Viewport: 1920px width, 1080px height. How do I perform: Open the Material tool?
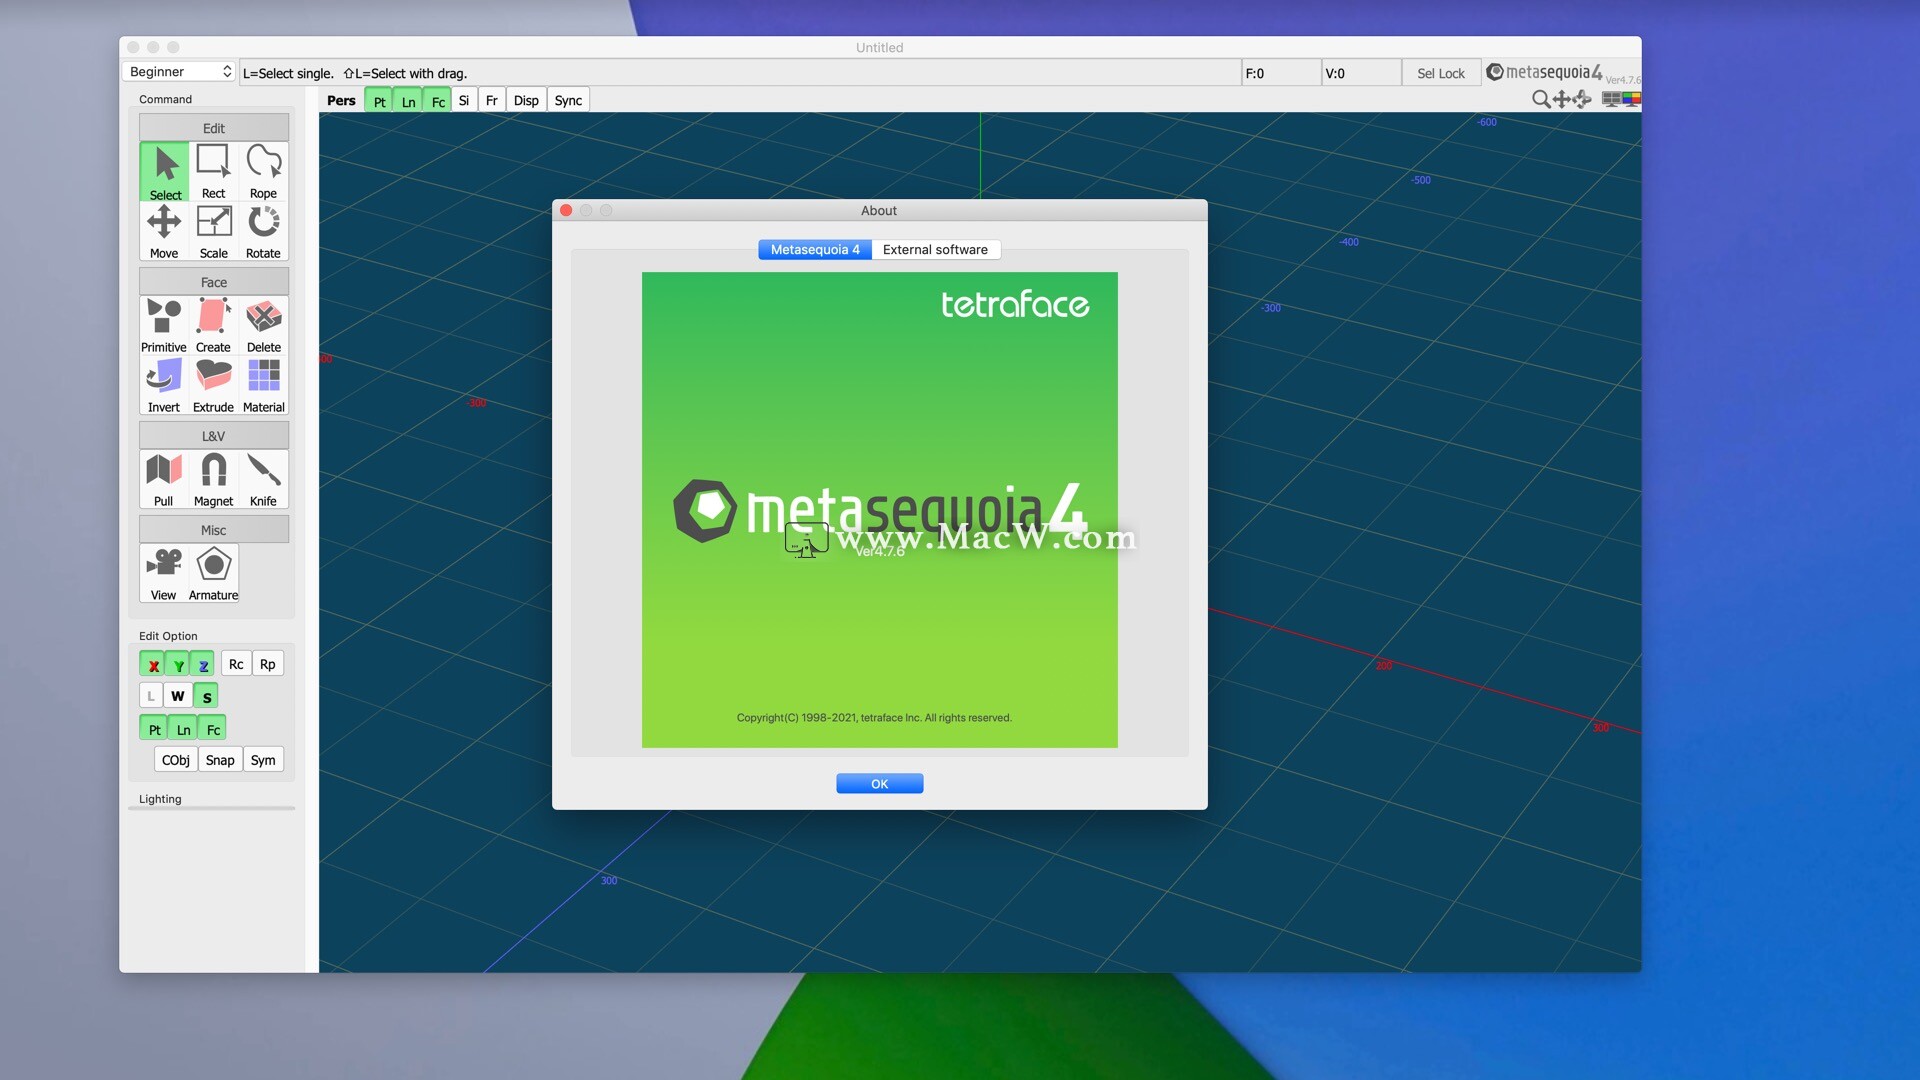tap(263, 386)
